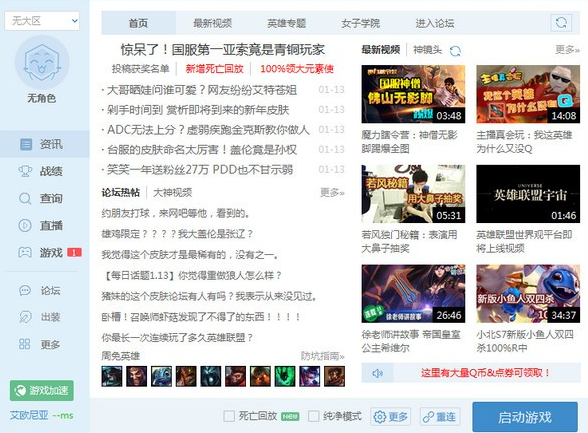Image resolution: width=588 pixels, height=433 pixels.
Task: Play the 新版小鱼人双四杀 thumbnail
Action: (528, 294)
